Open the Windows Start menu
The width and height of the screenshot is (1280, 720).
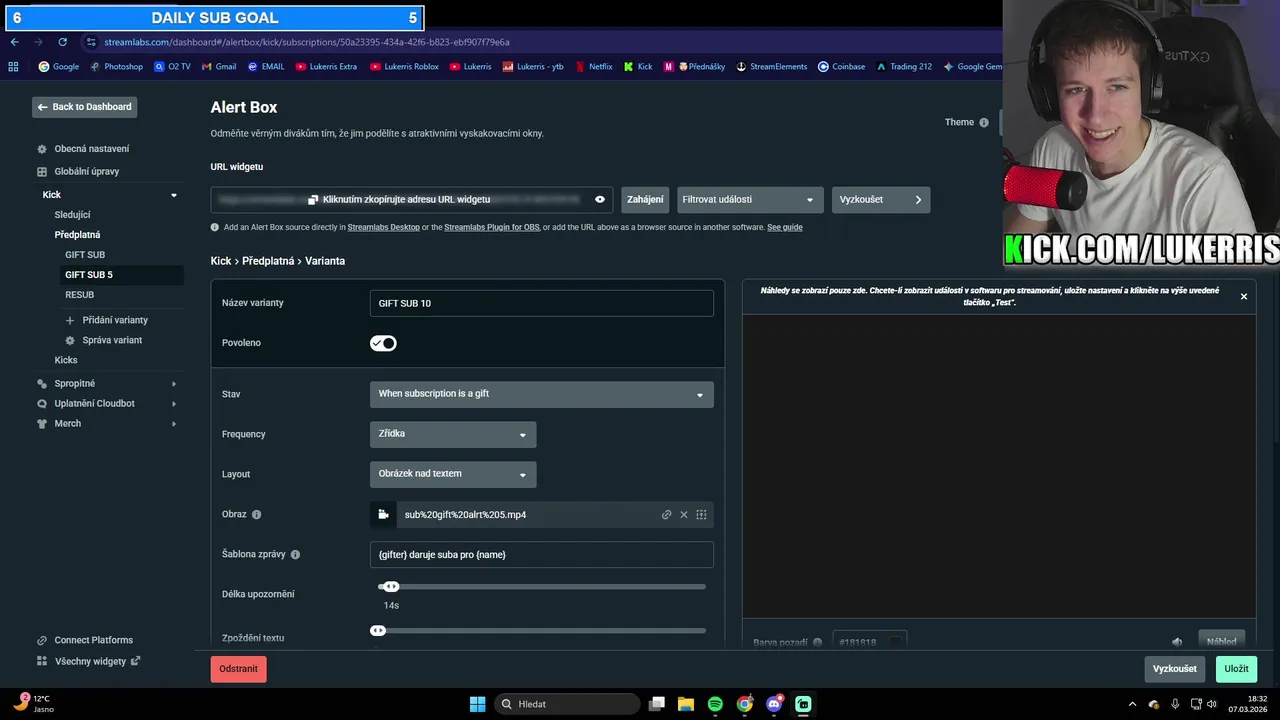[x=477, y=704]
